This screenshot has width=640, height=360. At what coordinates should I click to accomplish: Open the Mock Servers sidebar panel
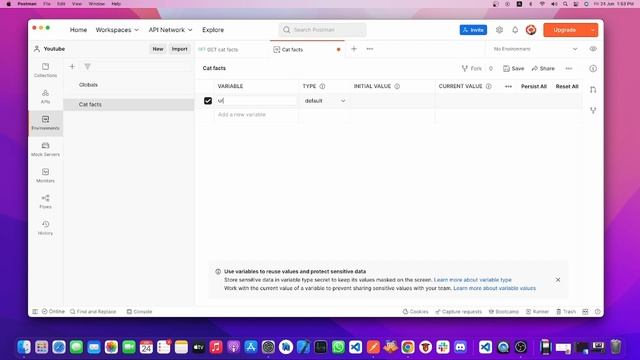(x=45, y=149)
